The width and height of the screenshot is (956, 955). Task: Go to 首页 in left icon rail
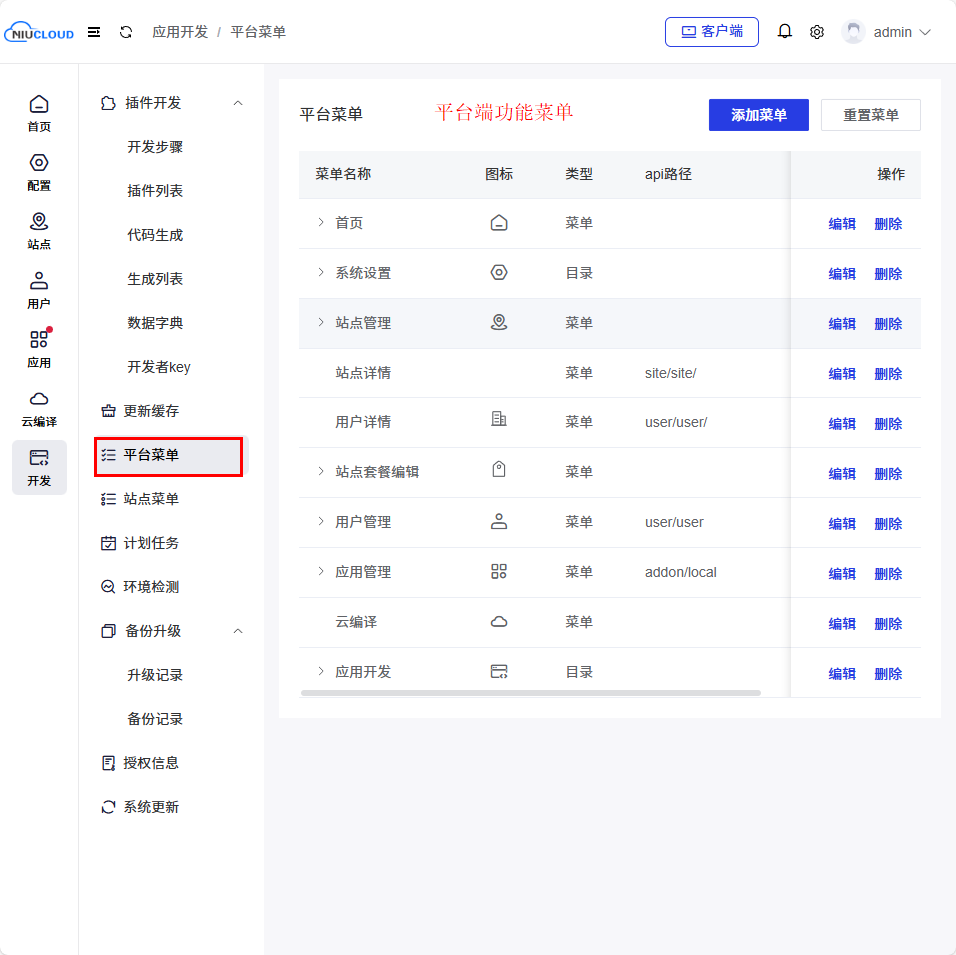tap(39, 113)
